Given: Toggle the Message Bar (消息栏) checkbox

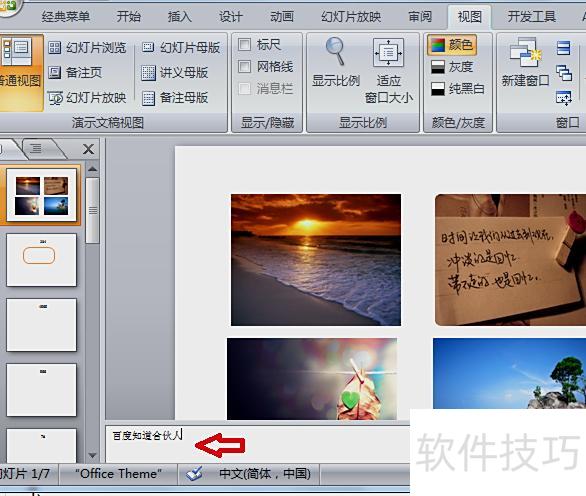Looking at the screenshot, I should pos(244,89).
